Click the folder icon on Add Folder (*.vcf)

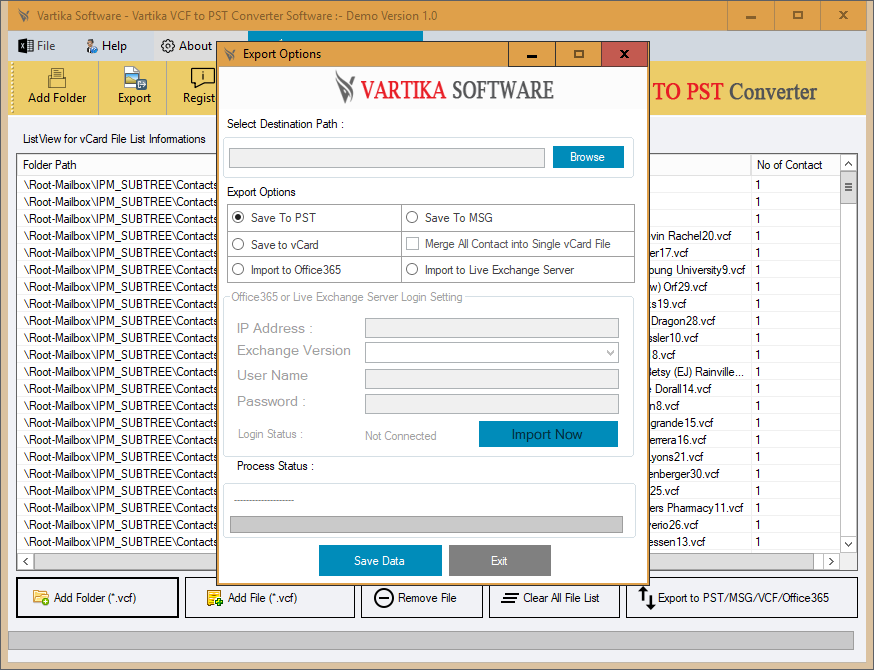41,598
